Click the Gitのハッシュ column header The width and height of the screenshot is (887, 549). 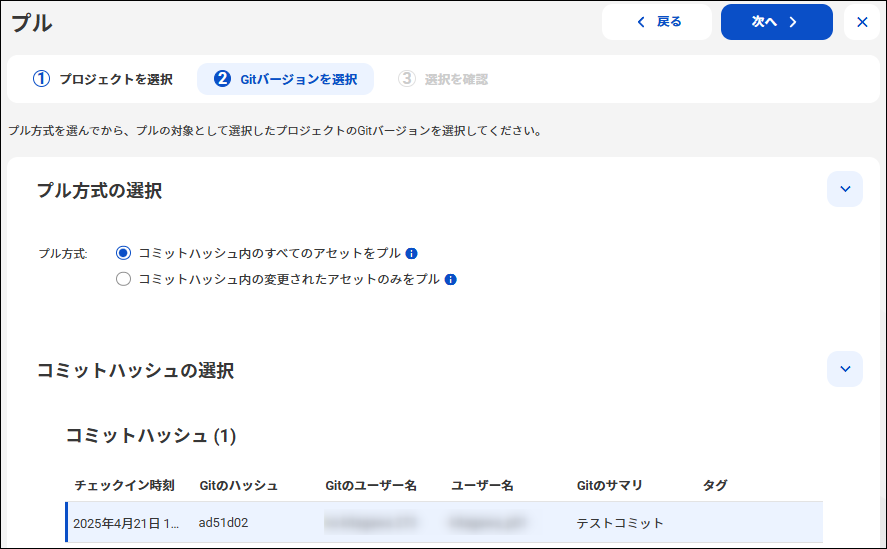tap(239, 485)
